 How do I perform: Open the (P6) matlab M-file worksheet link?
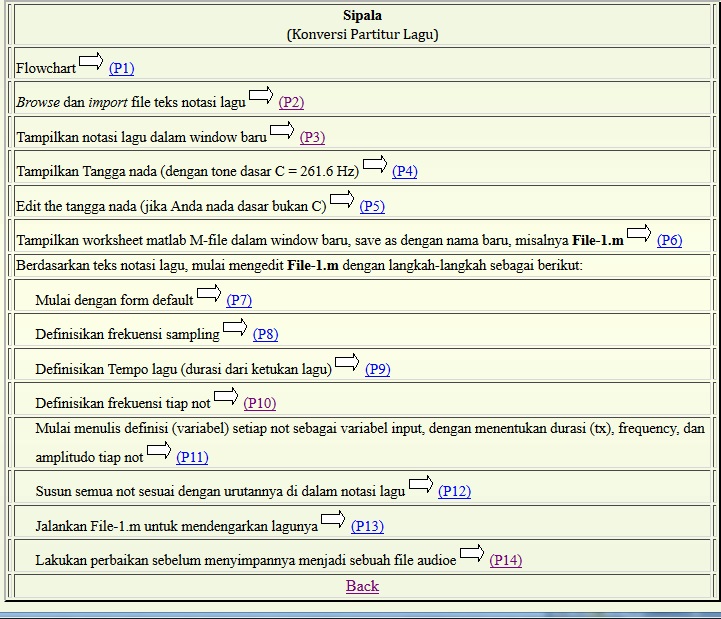pyautogui.click(x=670, y=240)
